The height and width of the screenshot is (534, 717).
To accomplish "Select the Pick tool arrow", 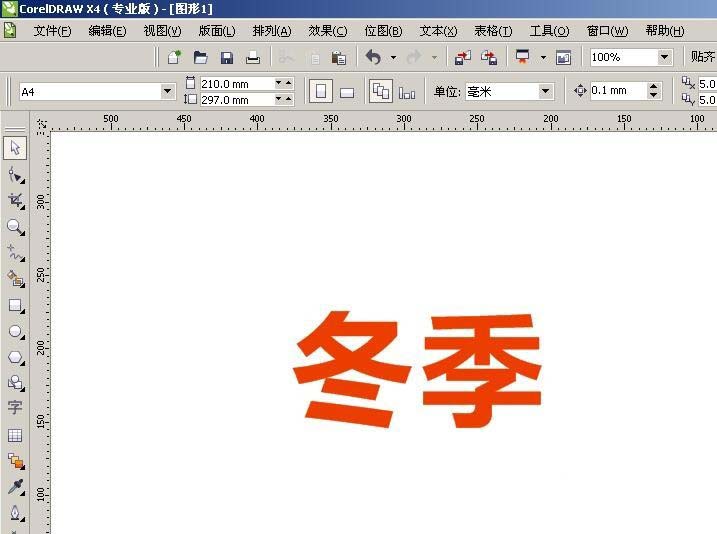I will tap(15, 148).
